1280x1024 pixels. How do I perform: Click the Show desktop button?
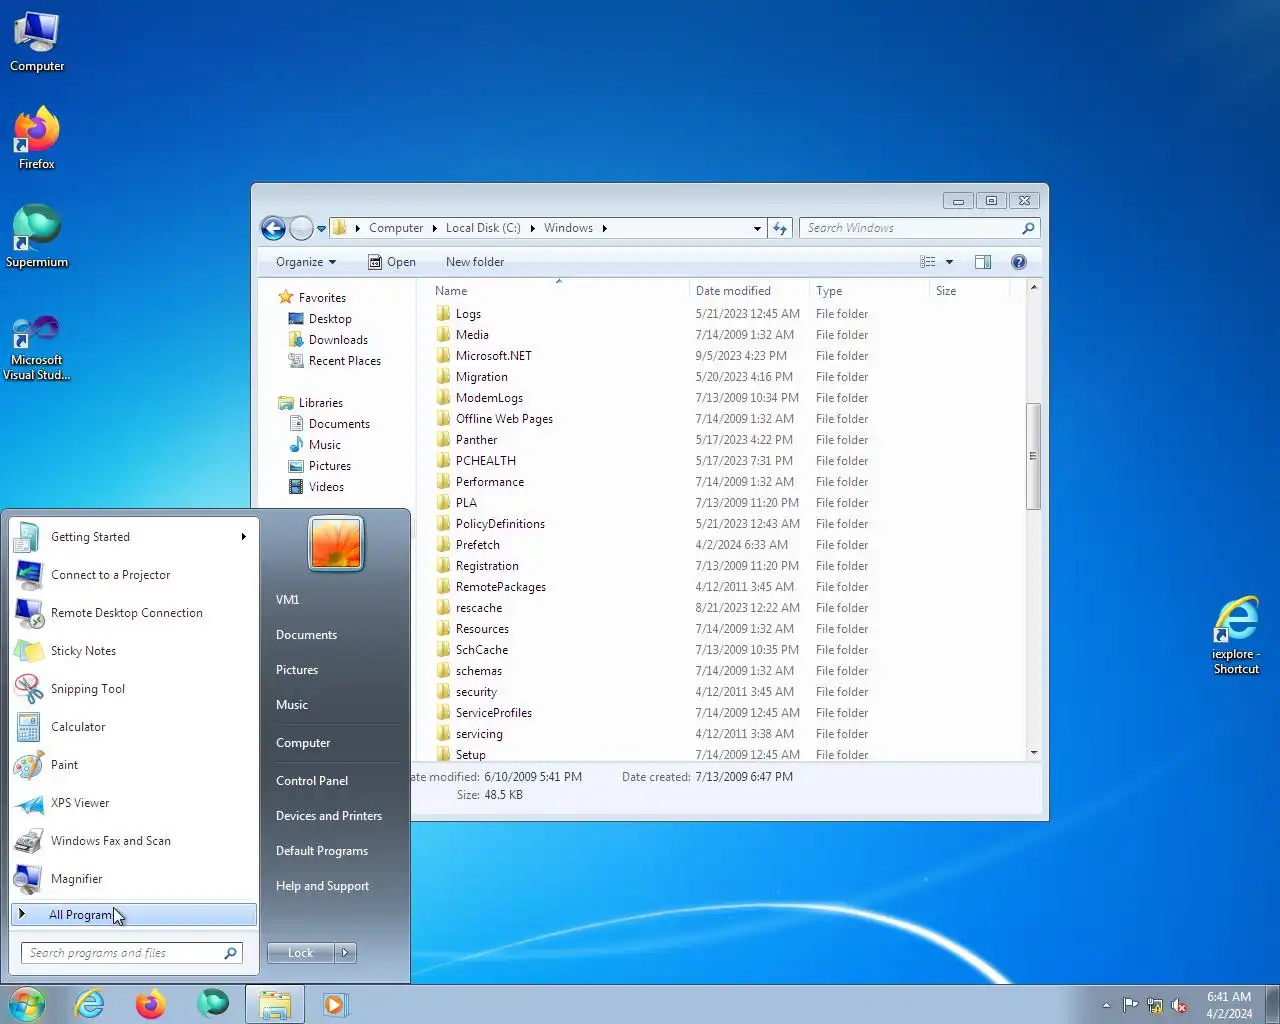(1273, 1004)
